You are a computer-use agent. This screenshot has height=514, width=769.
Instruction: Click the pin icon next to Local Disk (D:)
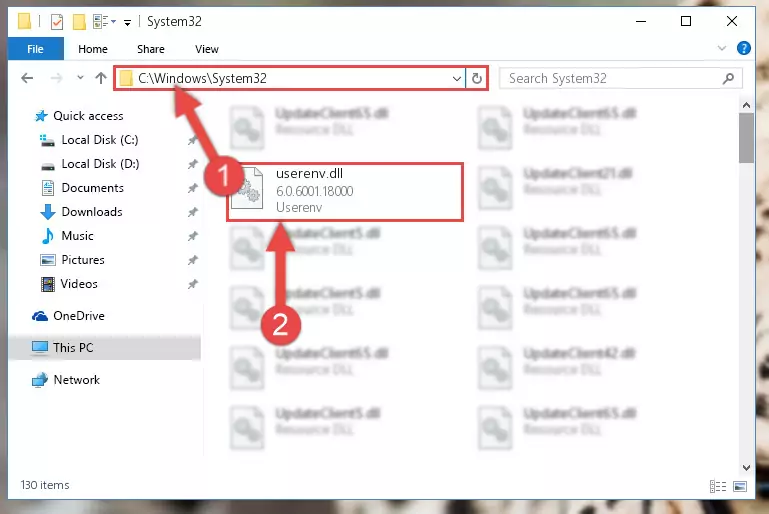[193, 164]
